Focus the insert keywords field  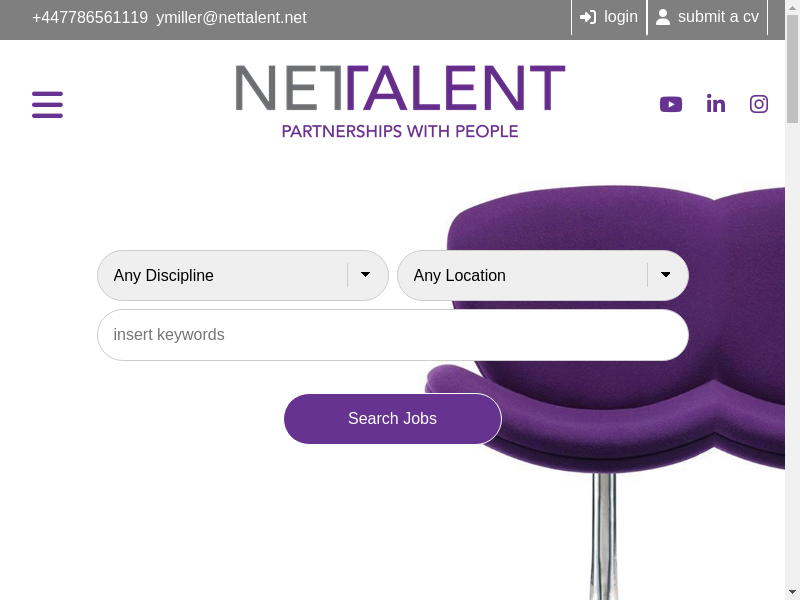392,335
